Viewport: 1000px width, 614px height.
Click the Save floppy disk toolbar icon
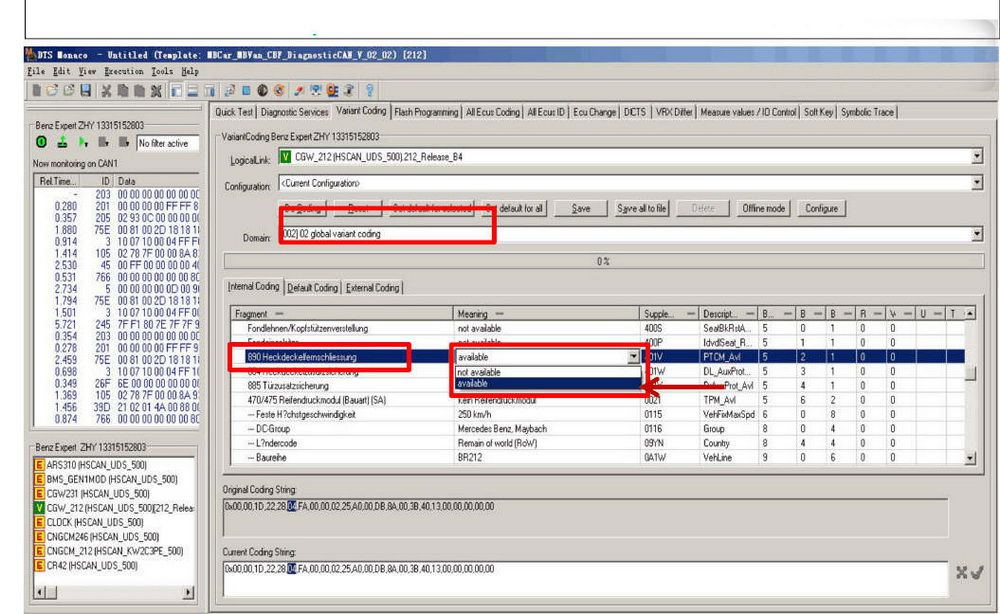(x=85, y=91)
